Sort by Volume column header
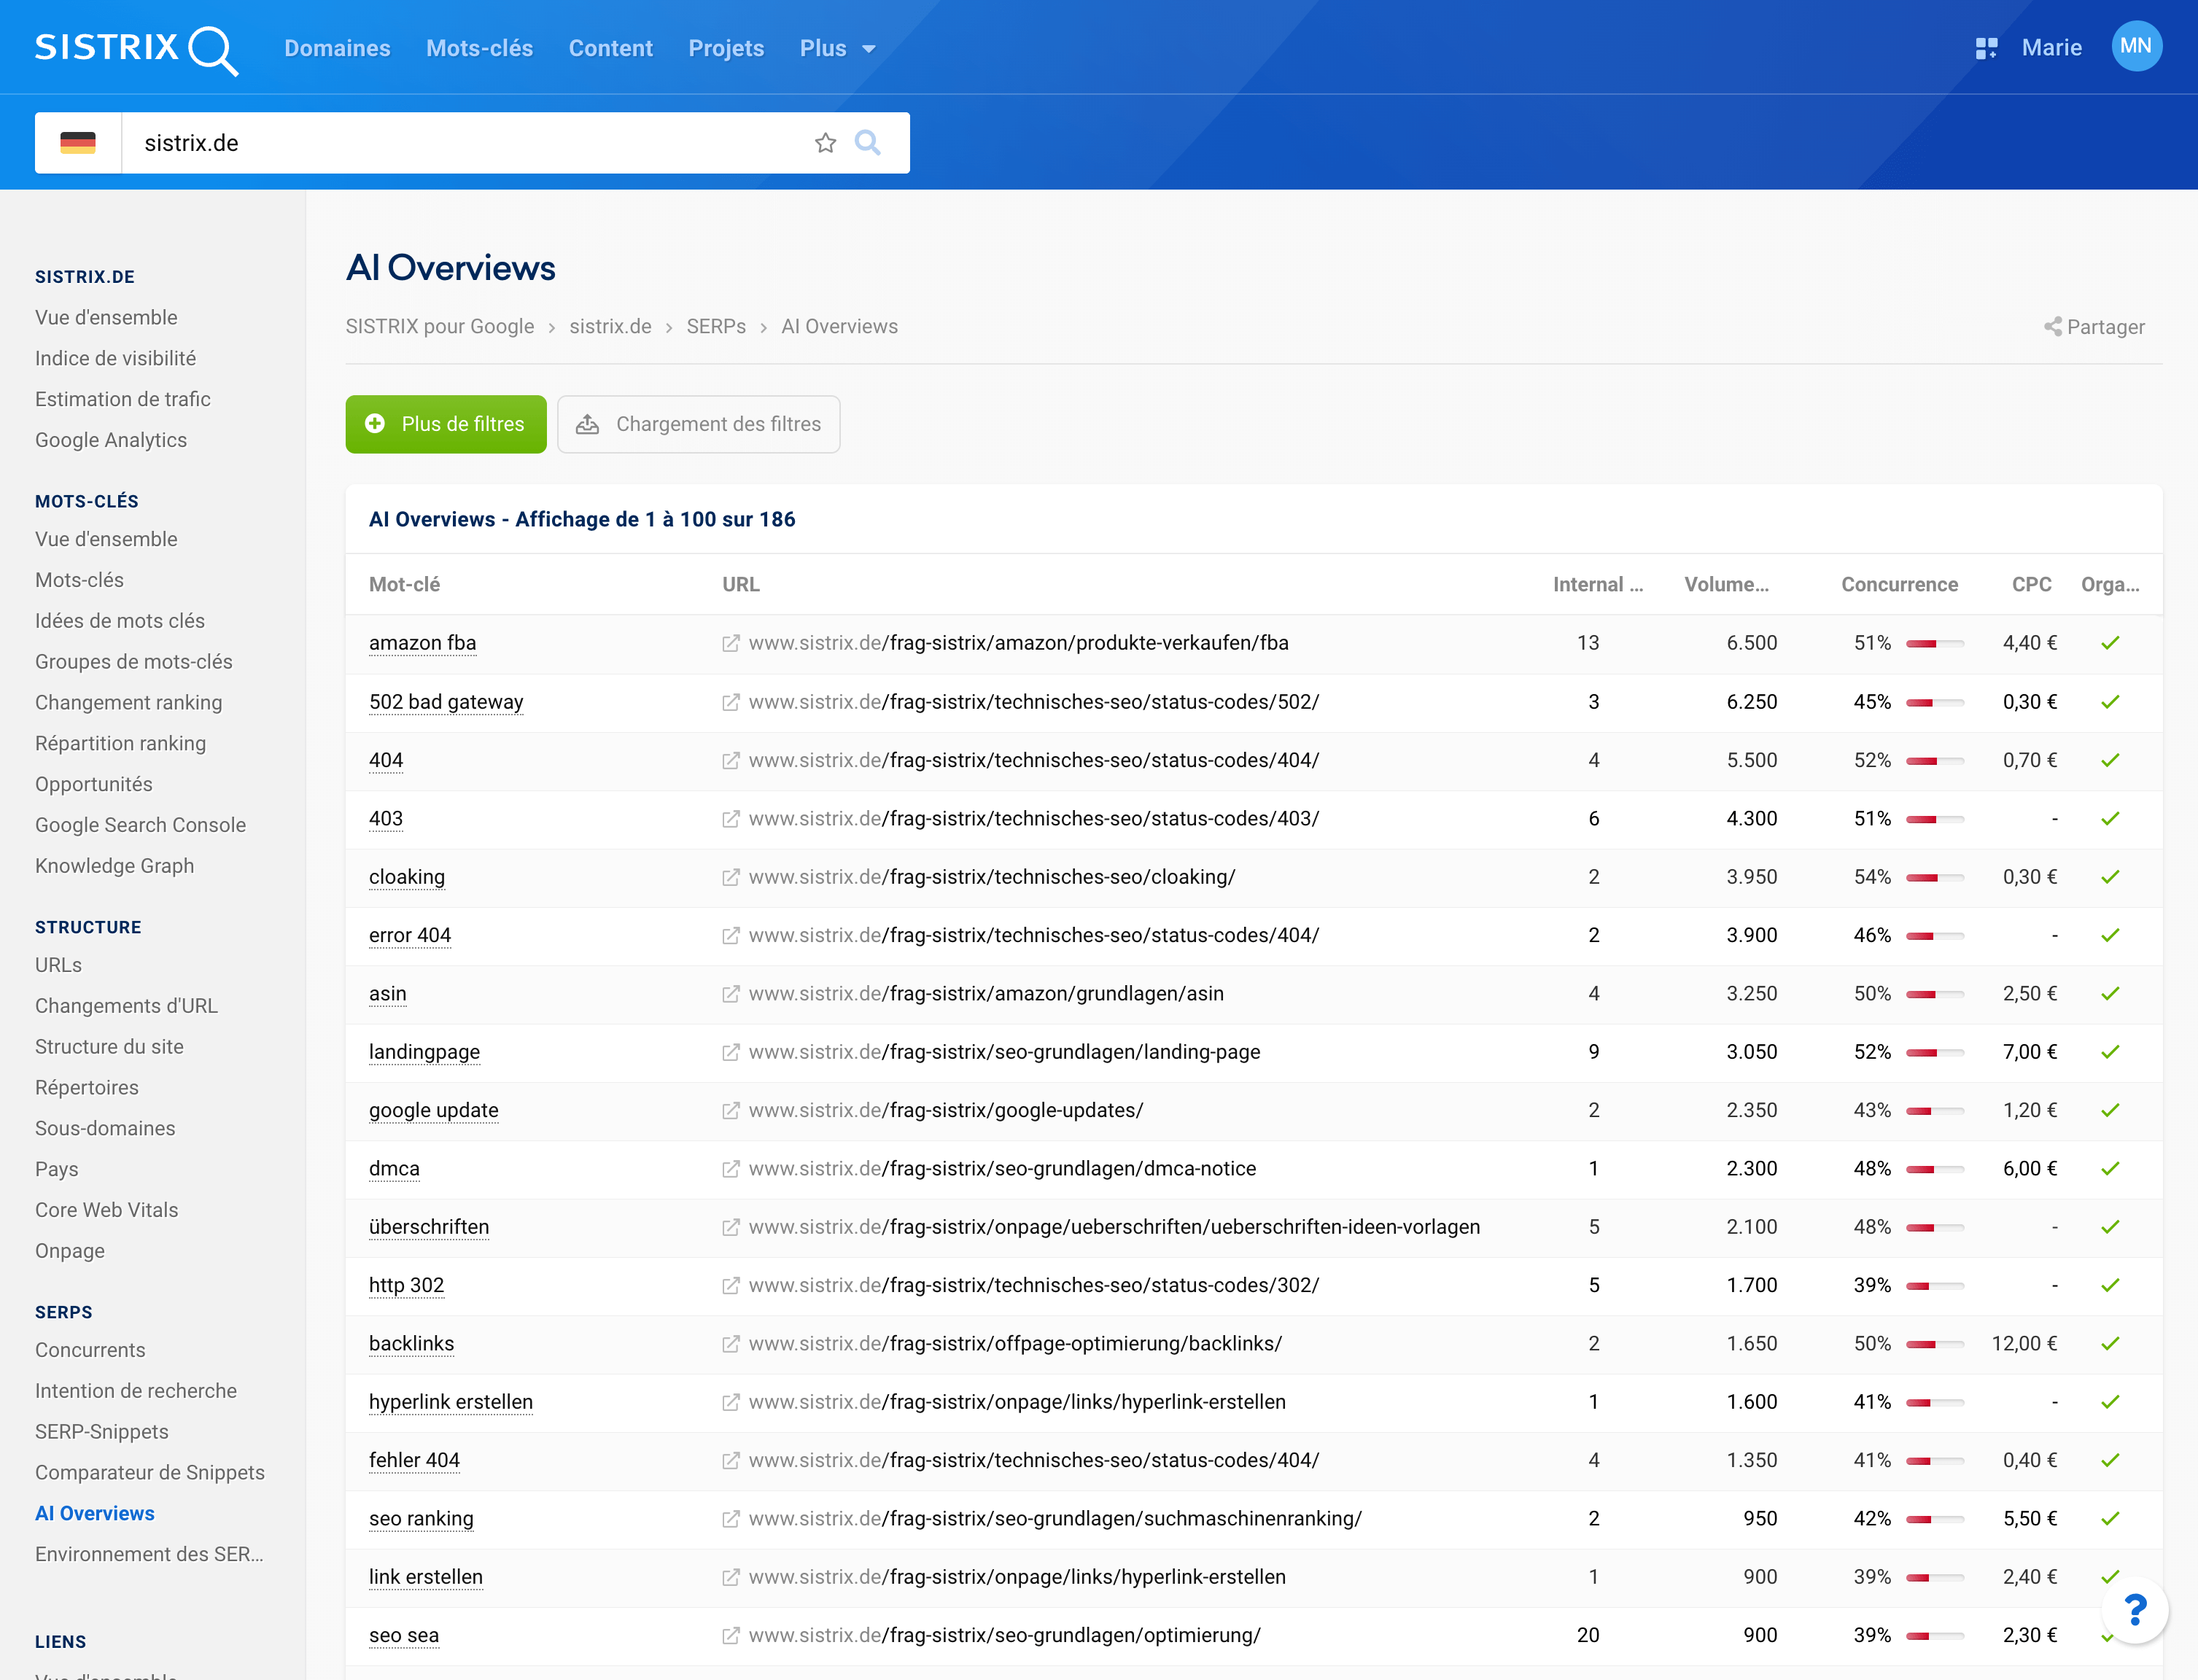The width and height of the screenshot is (2198, 1680). pyautogui.click(x=1726, y=585)
